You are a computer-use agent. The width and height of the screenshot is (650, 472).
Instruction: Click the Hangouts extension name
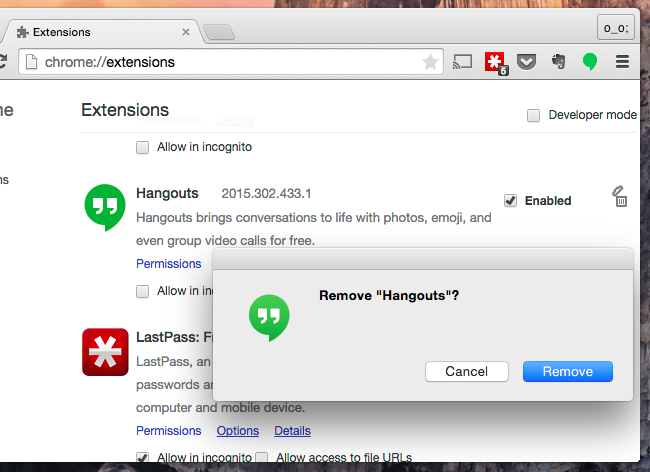pos(167,194)
